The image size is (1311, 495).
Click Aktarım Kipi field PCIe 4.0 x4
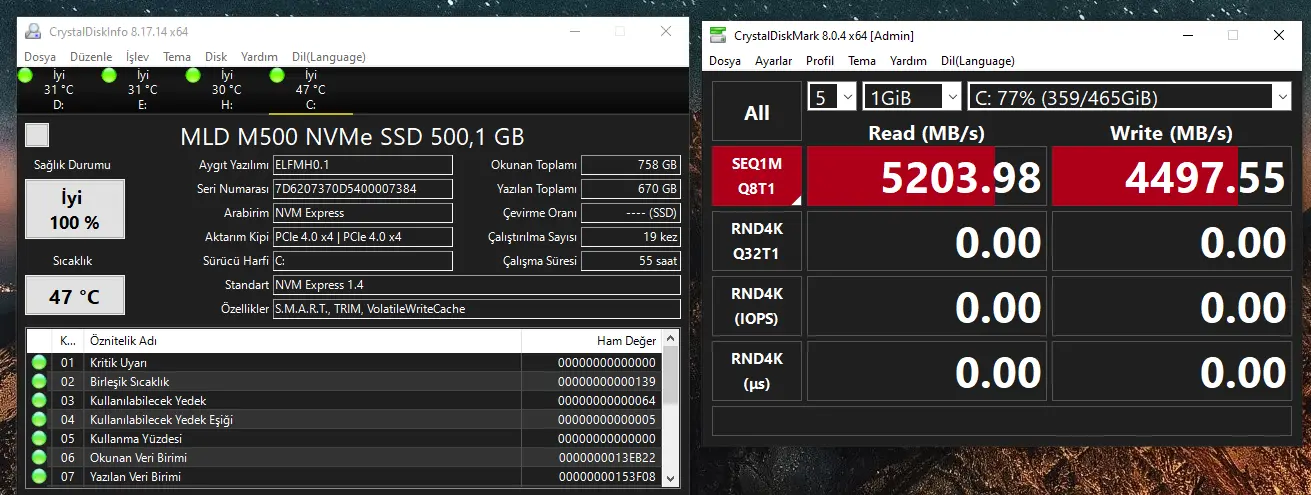(x=363, y=237)
